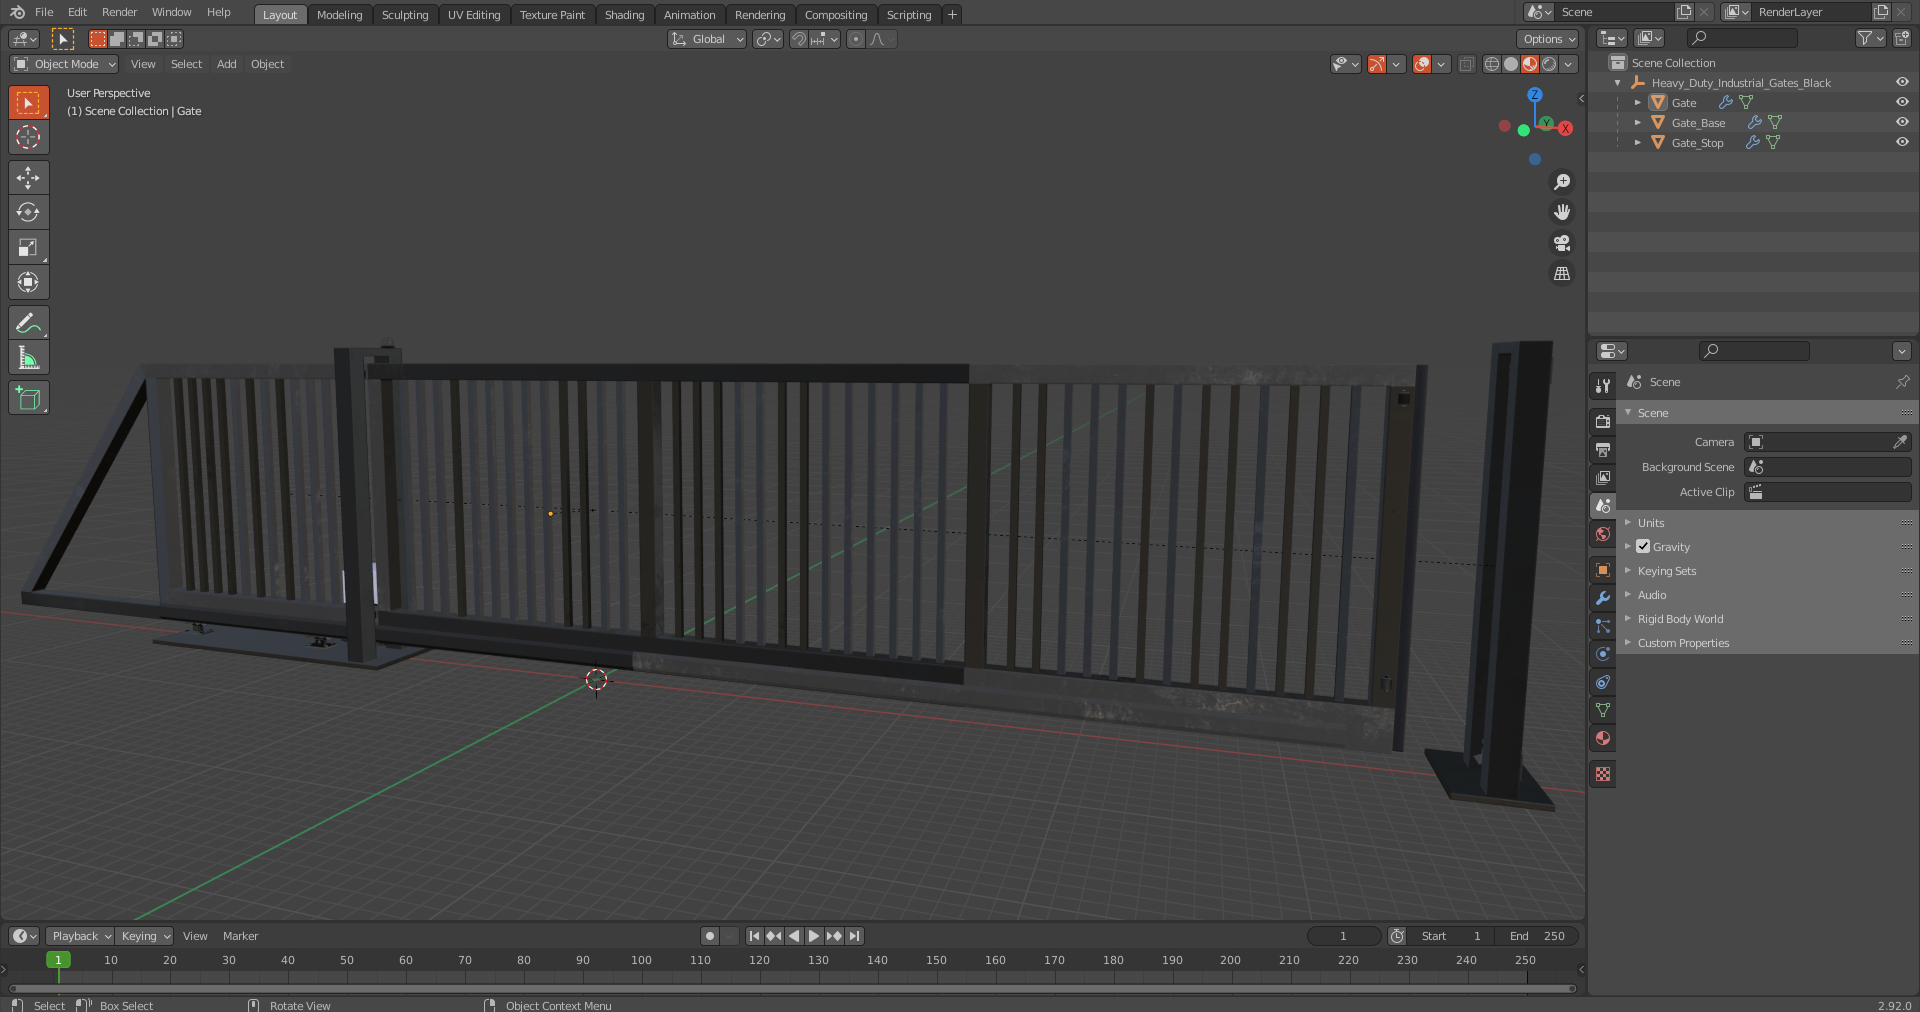Screen dimensions: 1920x1012
Task: Activate the Rotate tool
Action: point(28,212)
